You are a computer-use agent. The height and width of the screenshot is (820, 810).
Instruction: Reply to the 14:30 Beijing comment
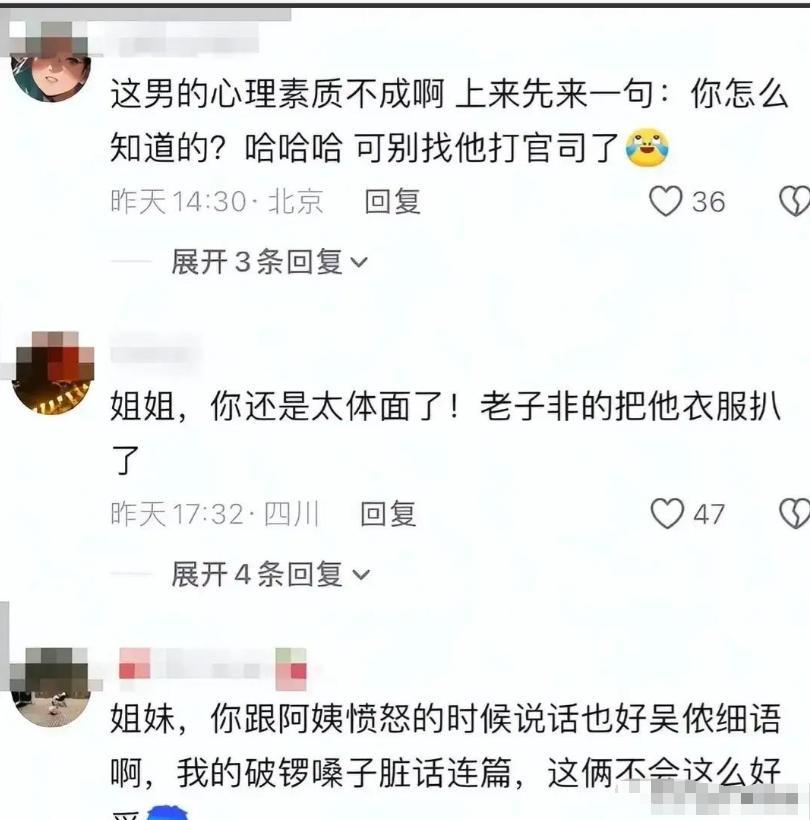click(x=393, y=201)
